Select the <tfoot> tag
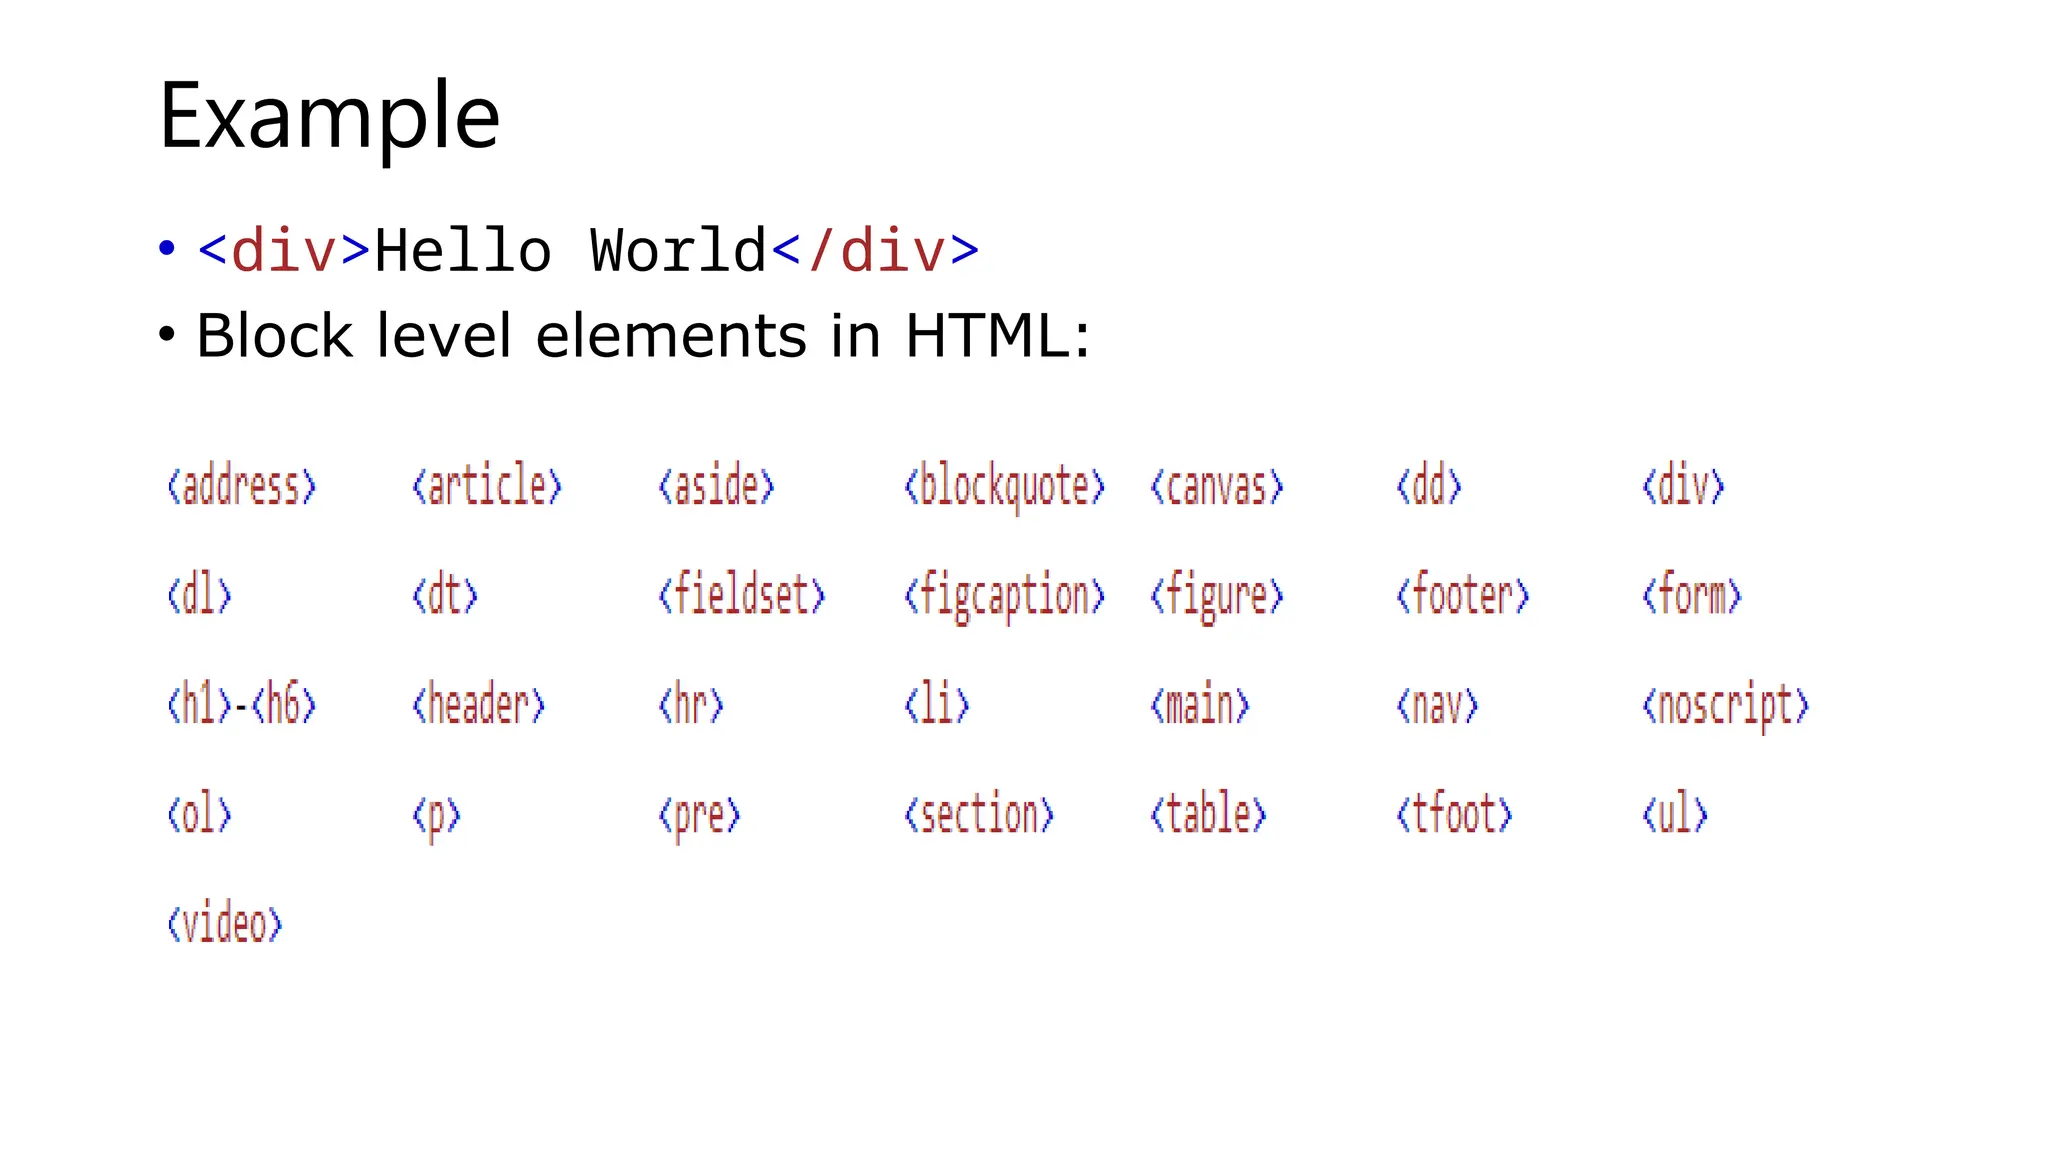The height and width of the screenshot is (1152, 2048). 1454,814
